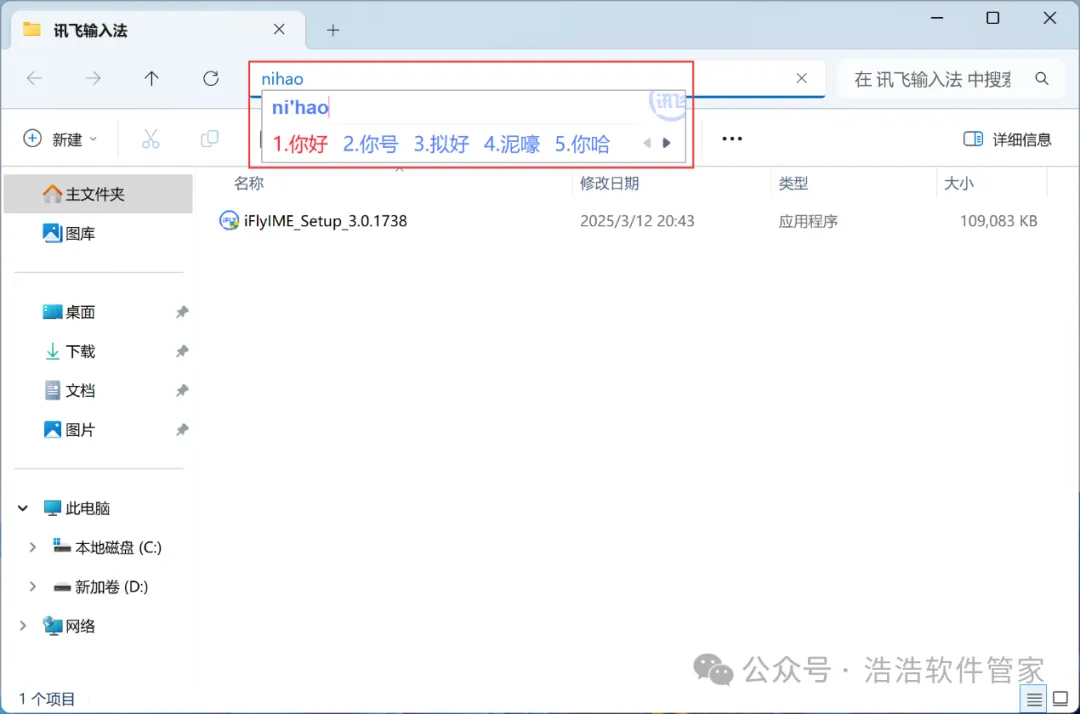Toggle the 详细信息 details pane
This screenshot has height=714, width=1080.
coord(1007,140)
